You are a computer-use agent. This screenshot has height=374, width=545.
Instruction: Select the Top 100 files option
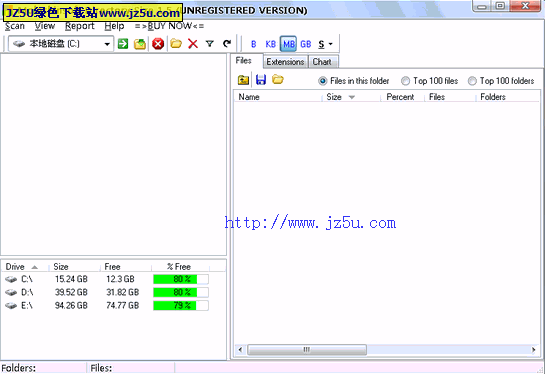tap(430, 81)
